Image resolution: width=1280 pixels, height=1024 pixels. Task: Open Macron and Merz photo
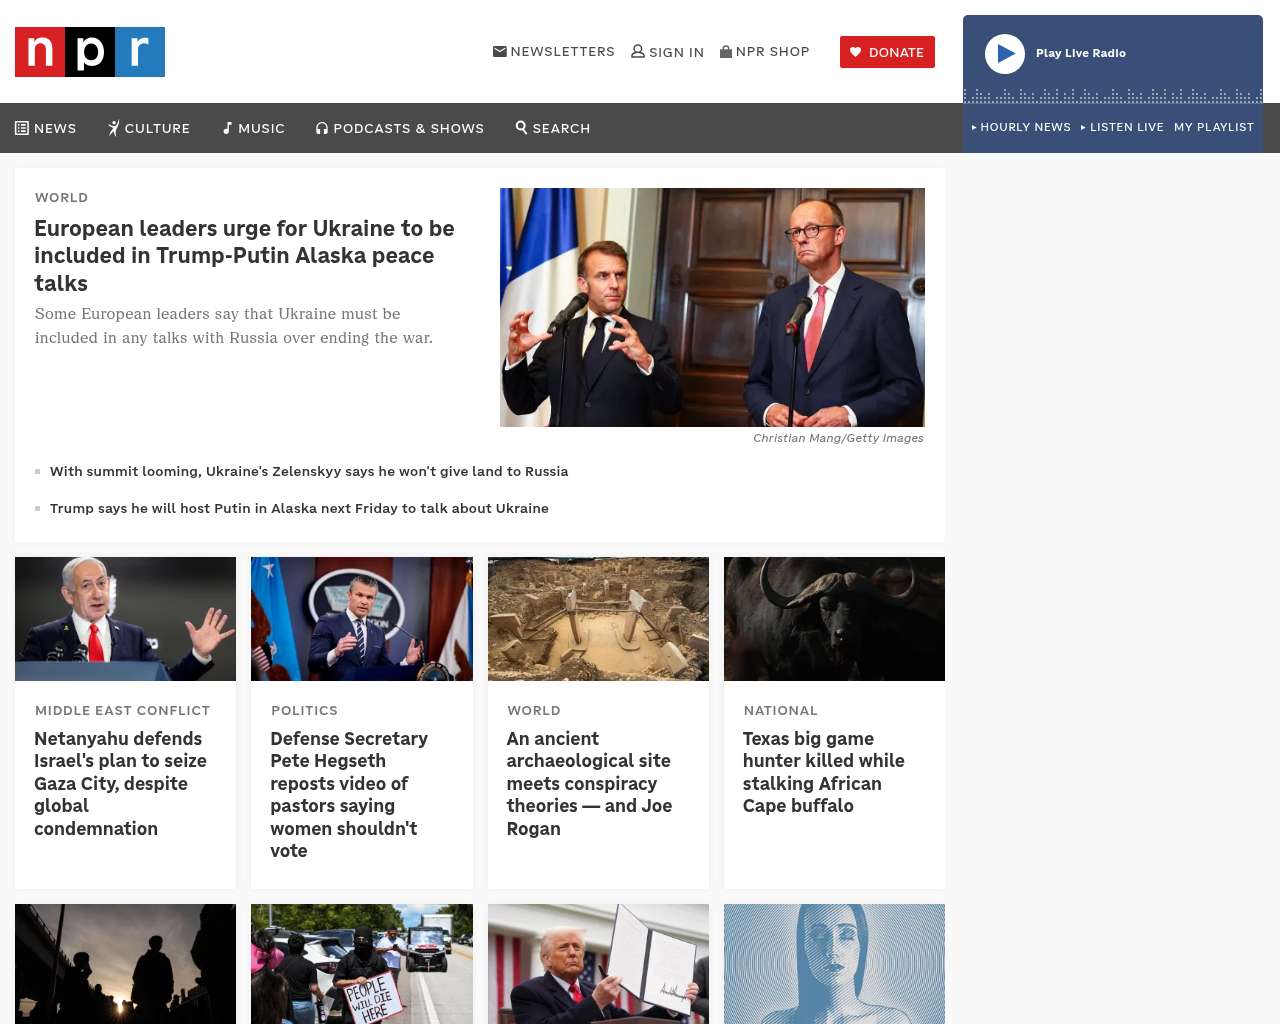712,307
